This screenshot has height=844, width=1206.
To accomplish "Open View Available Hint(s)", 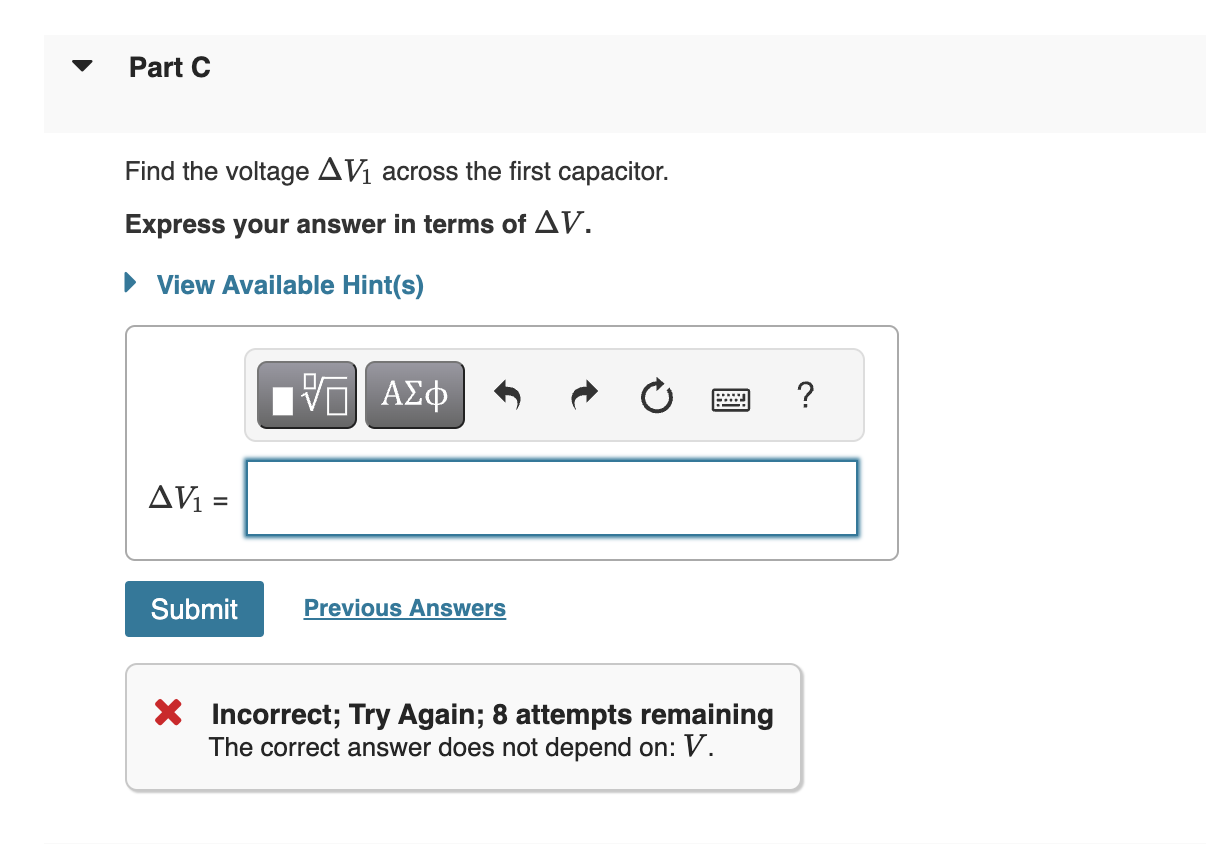I will (289, 285).
